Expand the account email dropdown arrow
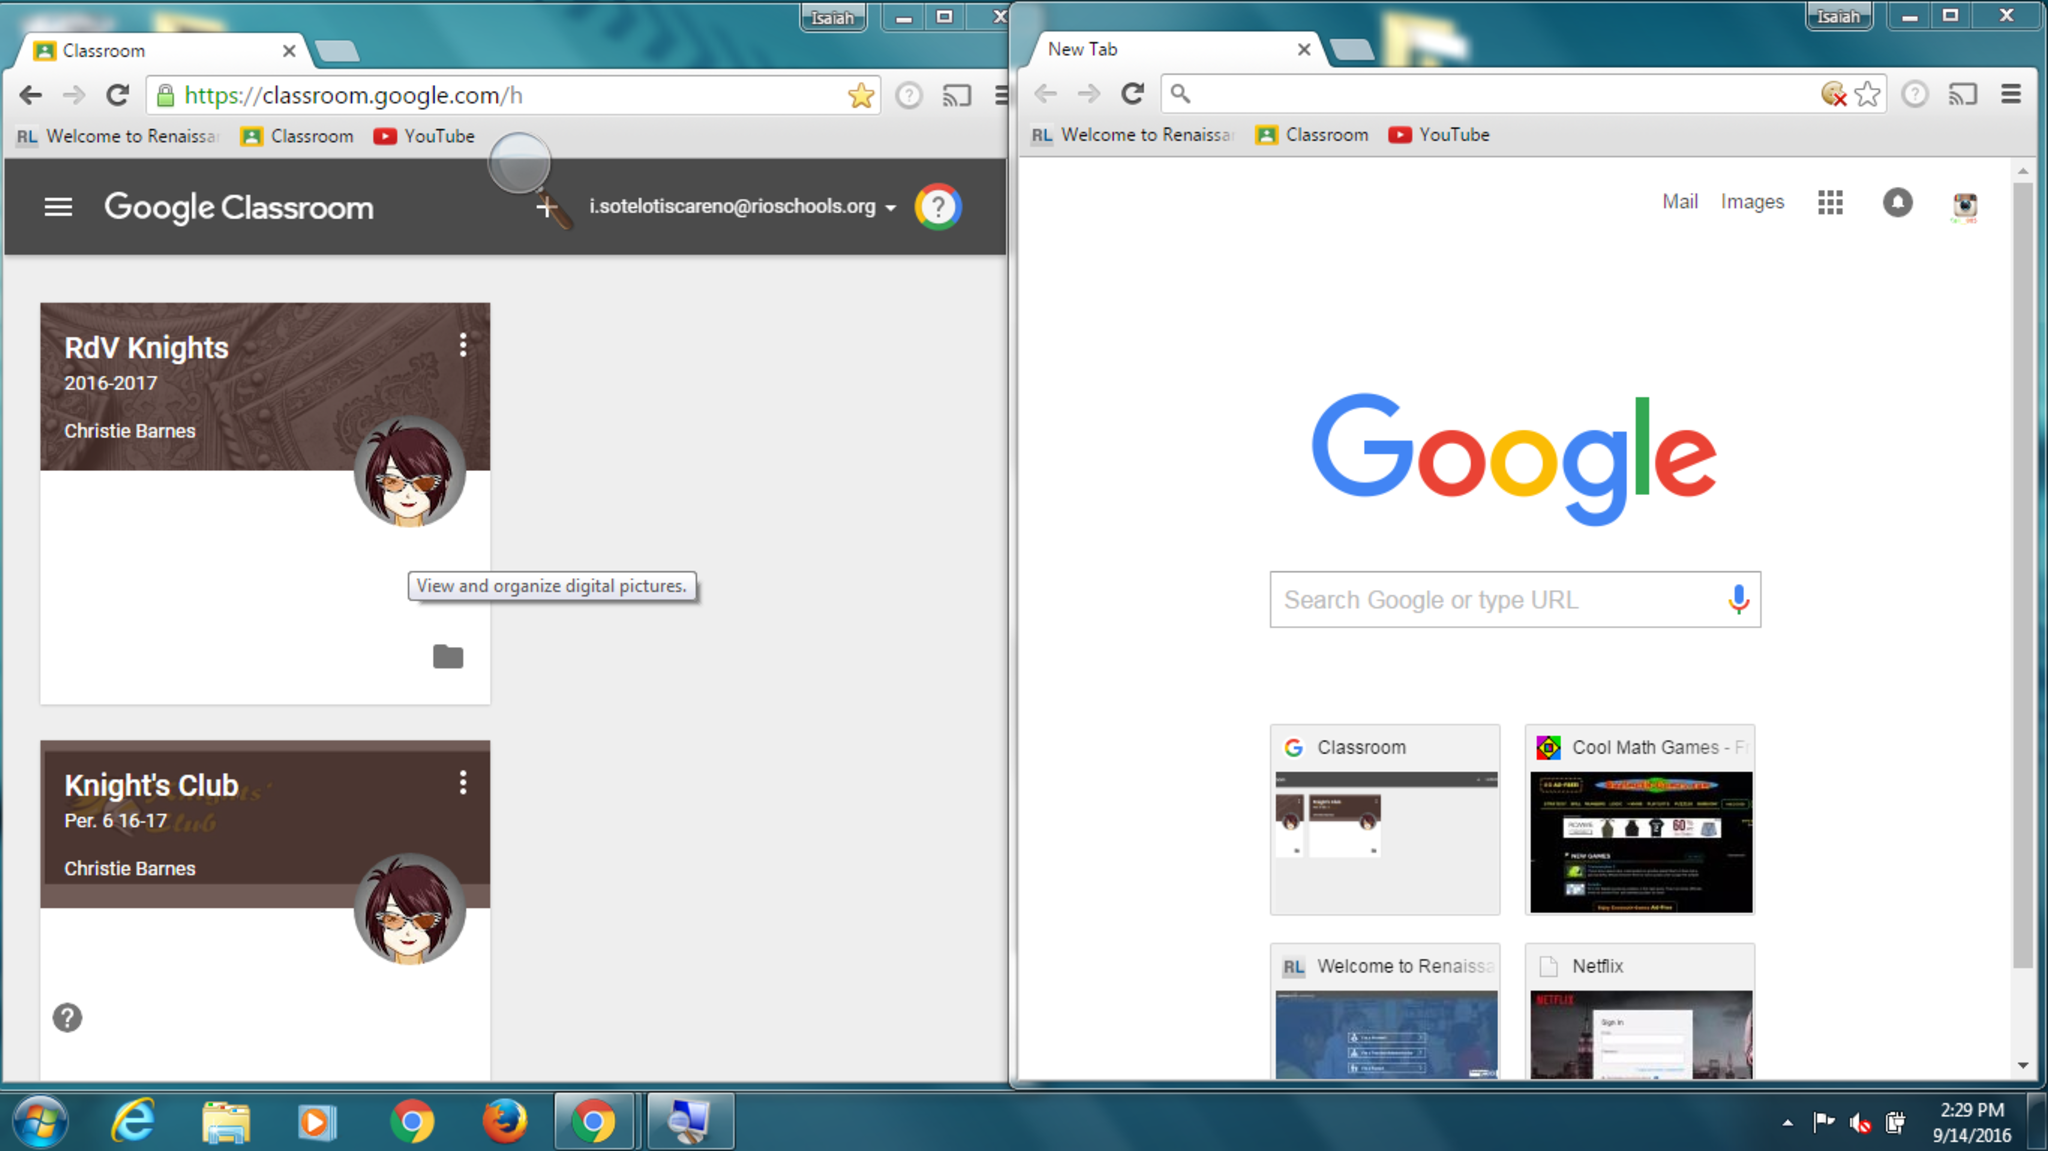 pos(890,208)
